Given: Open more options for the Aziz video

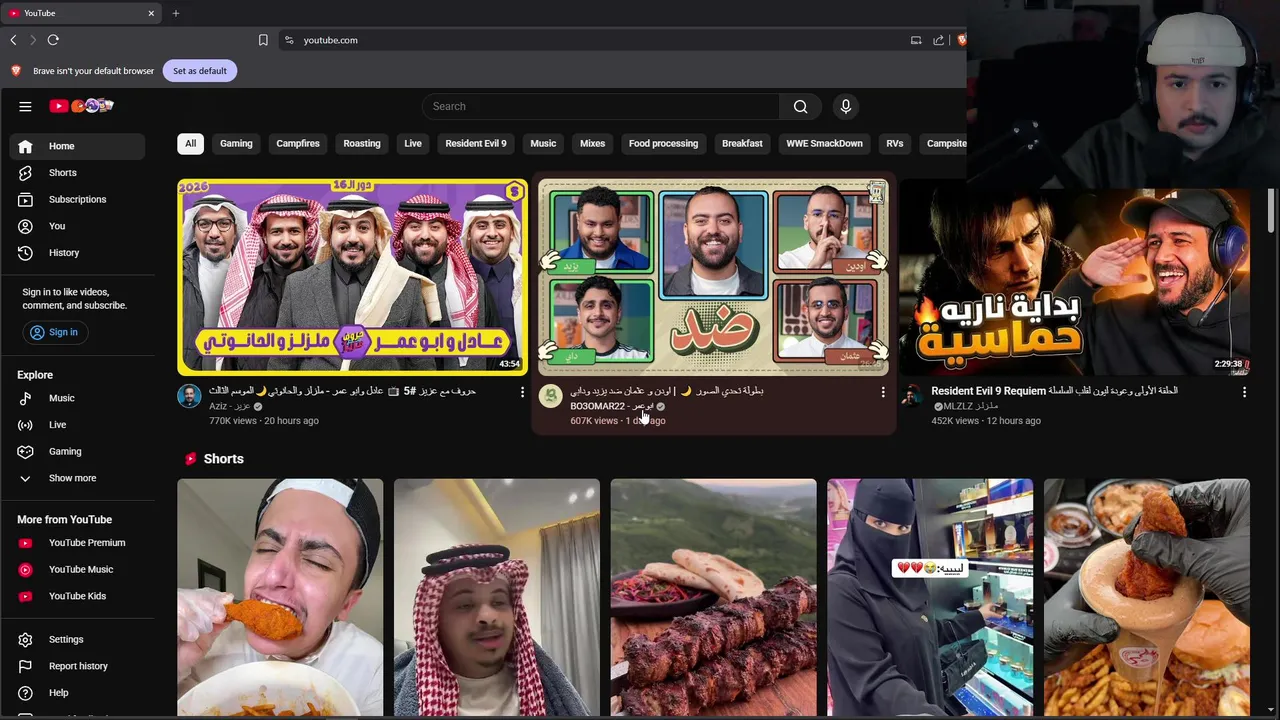Looking at the screenshot, I should 522,392.
